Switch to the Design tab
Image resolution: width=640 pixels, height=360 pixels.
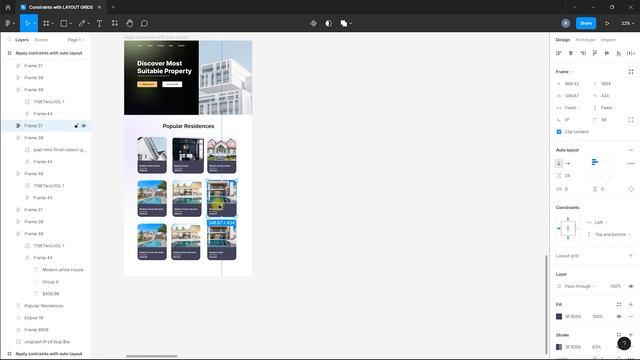562,40
